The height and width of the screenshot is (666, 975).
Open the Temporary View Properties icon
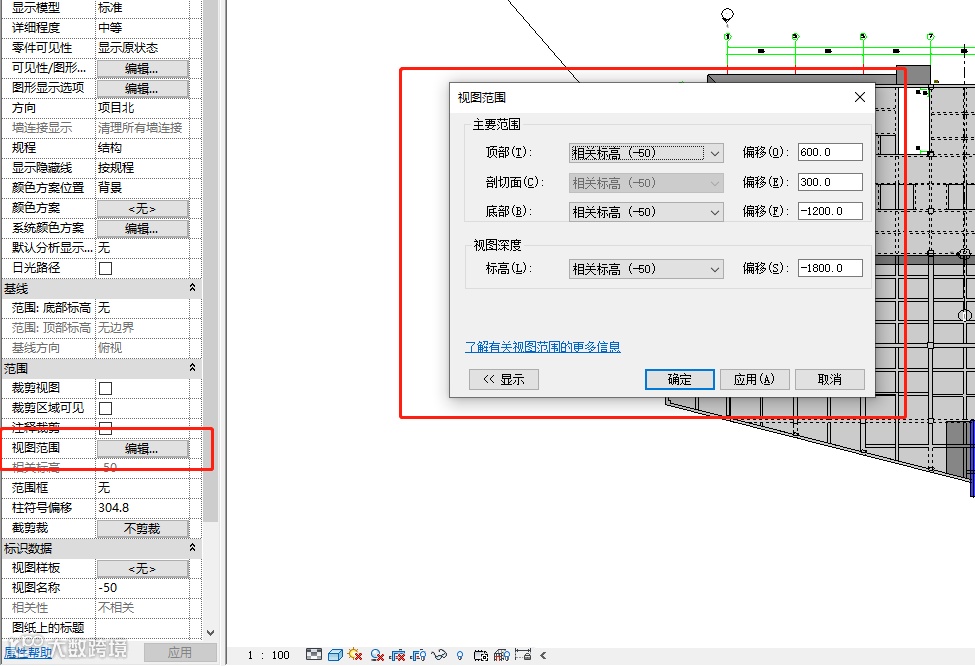click(481, 655)
